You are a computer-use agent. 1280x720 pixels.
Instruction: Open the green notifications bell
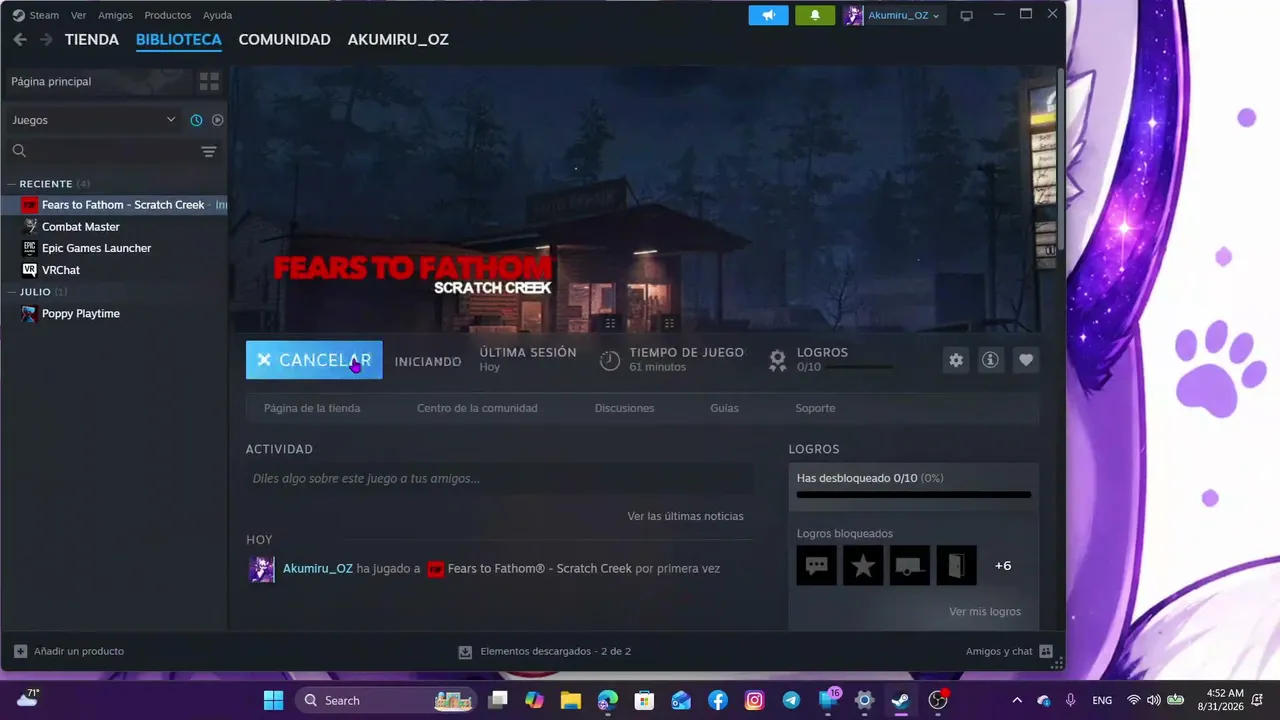tap(815, 15)
